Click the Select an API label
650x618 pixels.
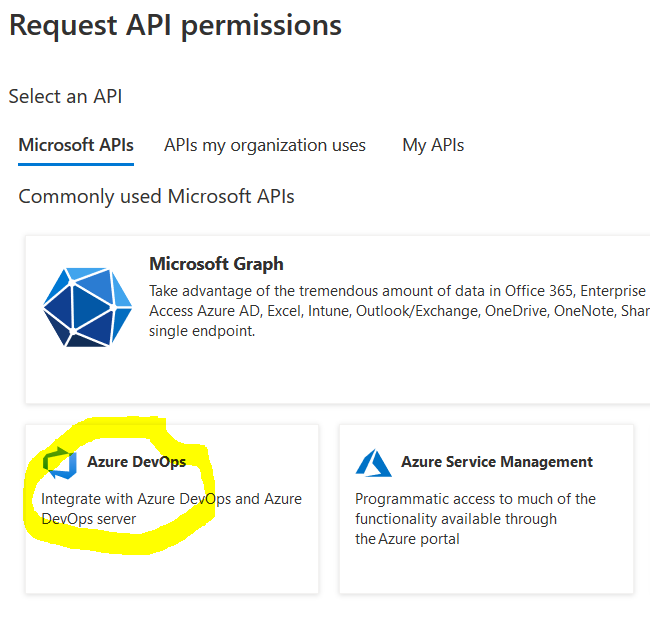click(x=65, y=96)
